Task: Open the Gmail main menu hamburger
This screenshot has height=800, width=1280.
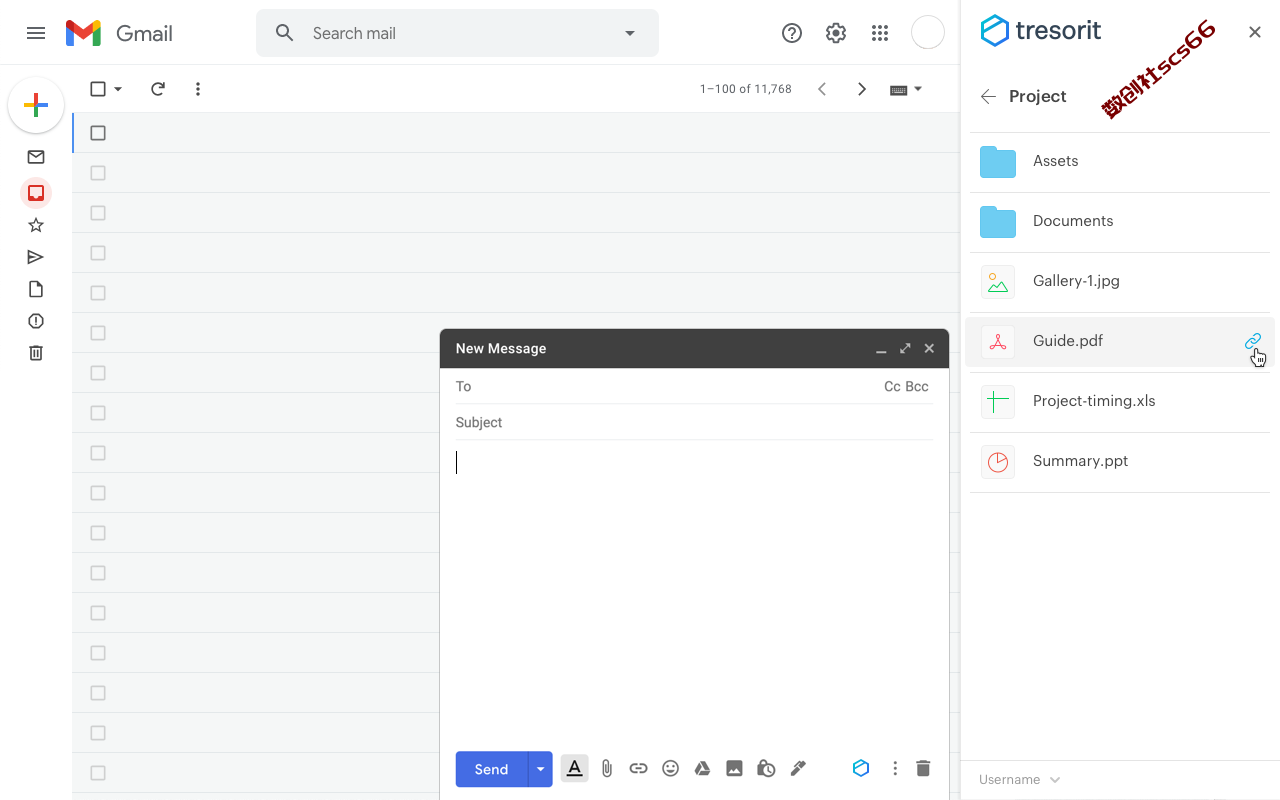Action: point(36,33)
